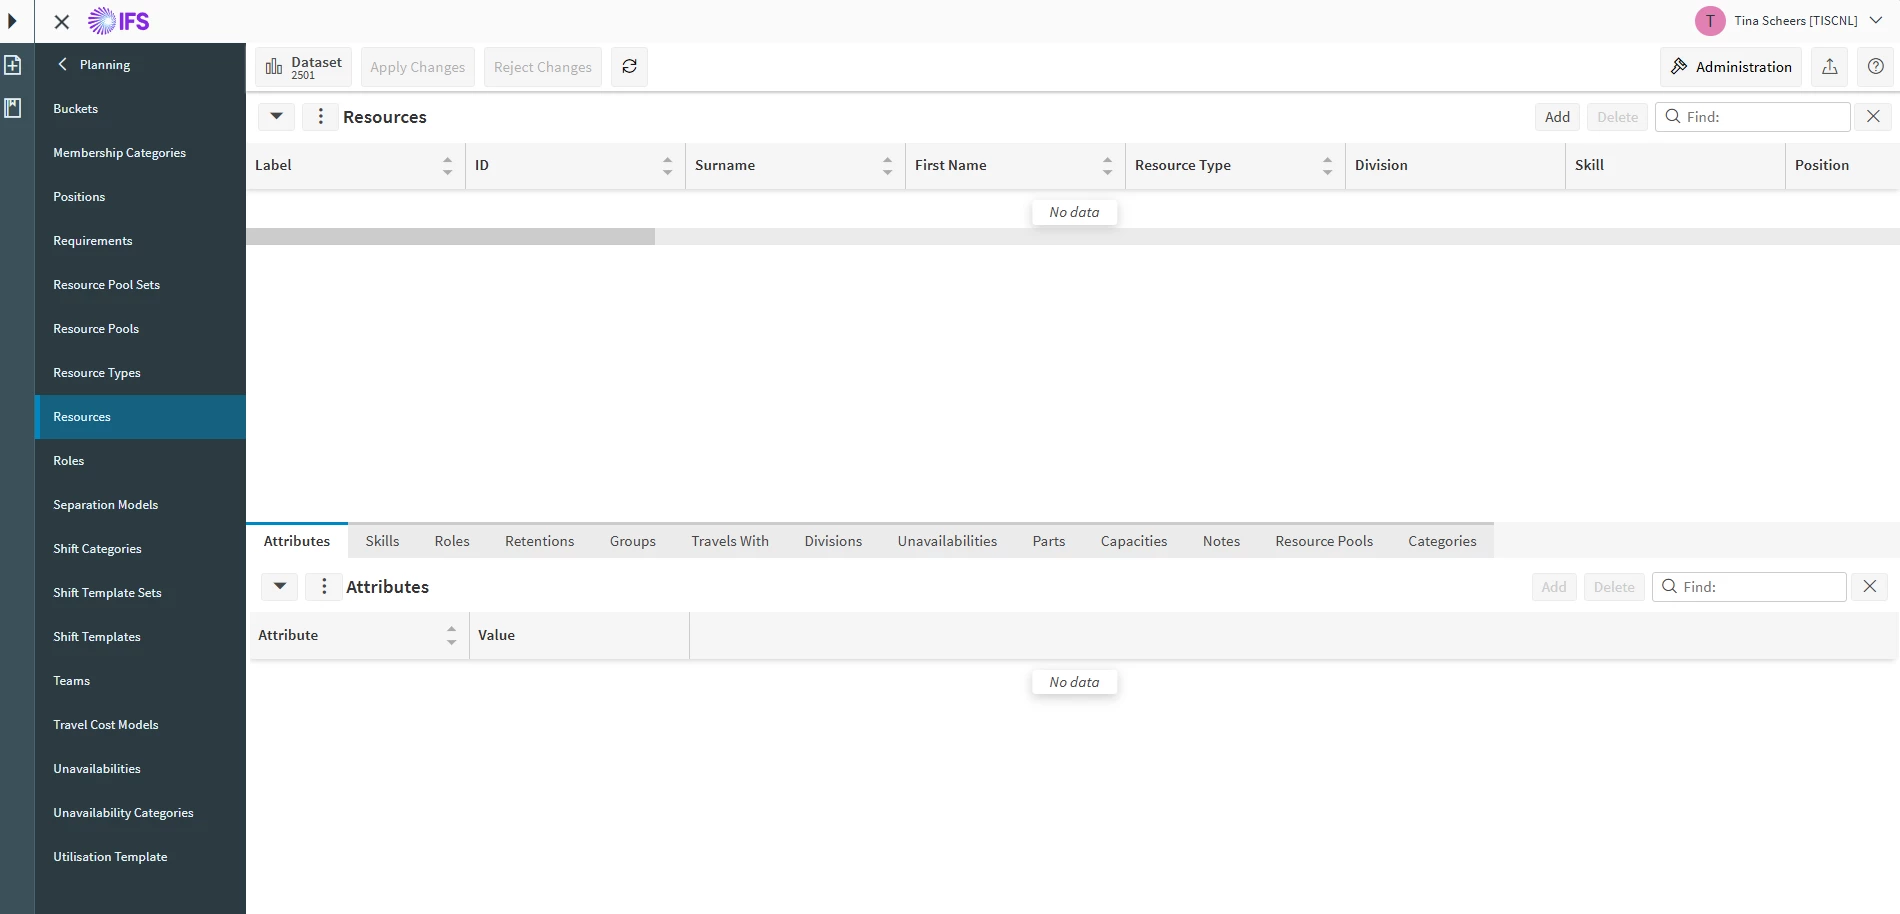Click the Apply Changes button
1900x914 pixels.
417,67
